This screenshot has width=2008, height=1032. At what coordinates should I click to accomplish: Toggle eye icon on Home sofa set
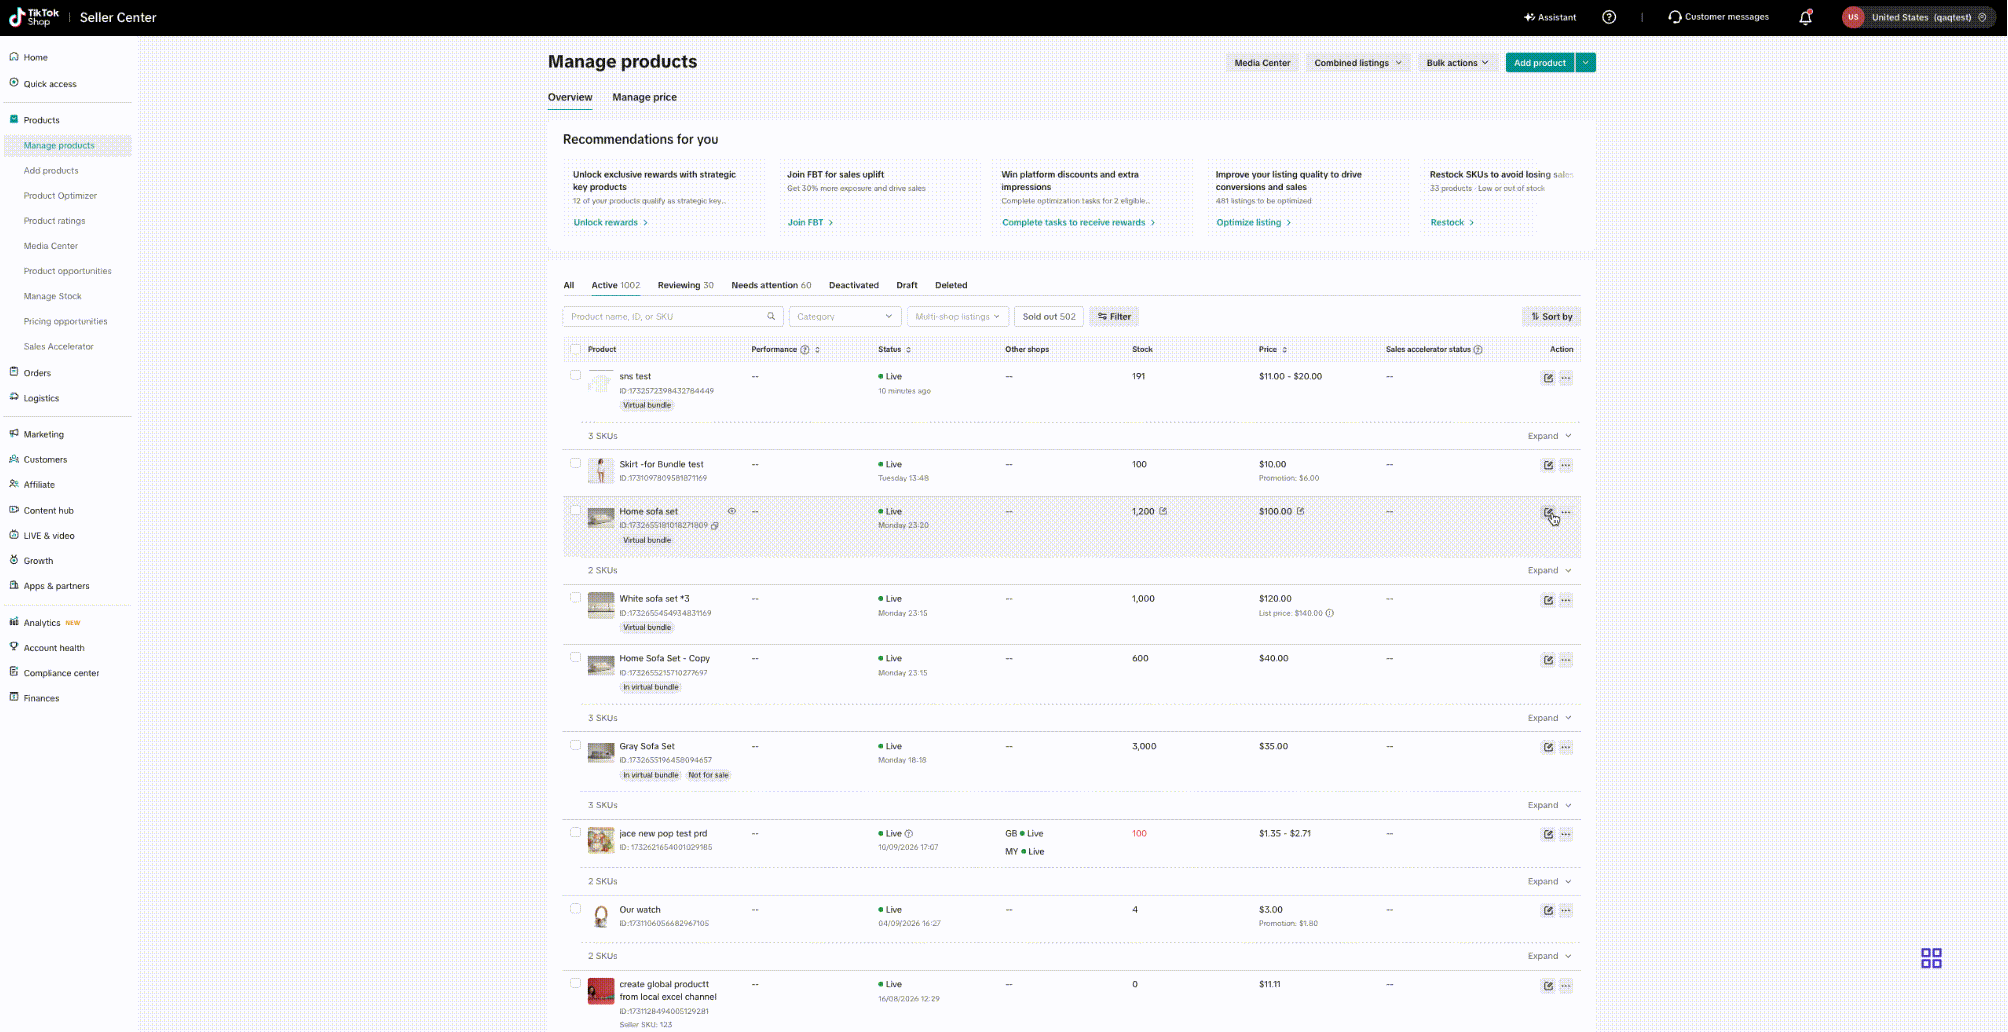coord(732,511)
